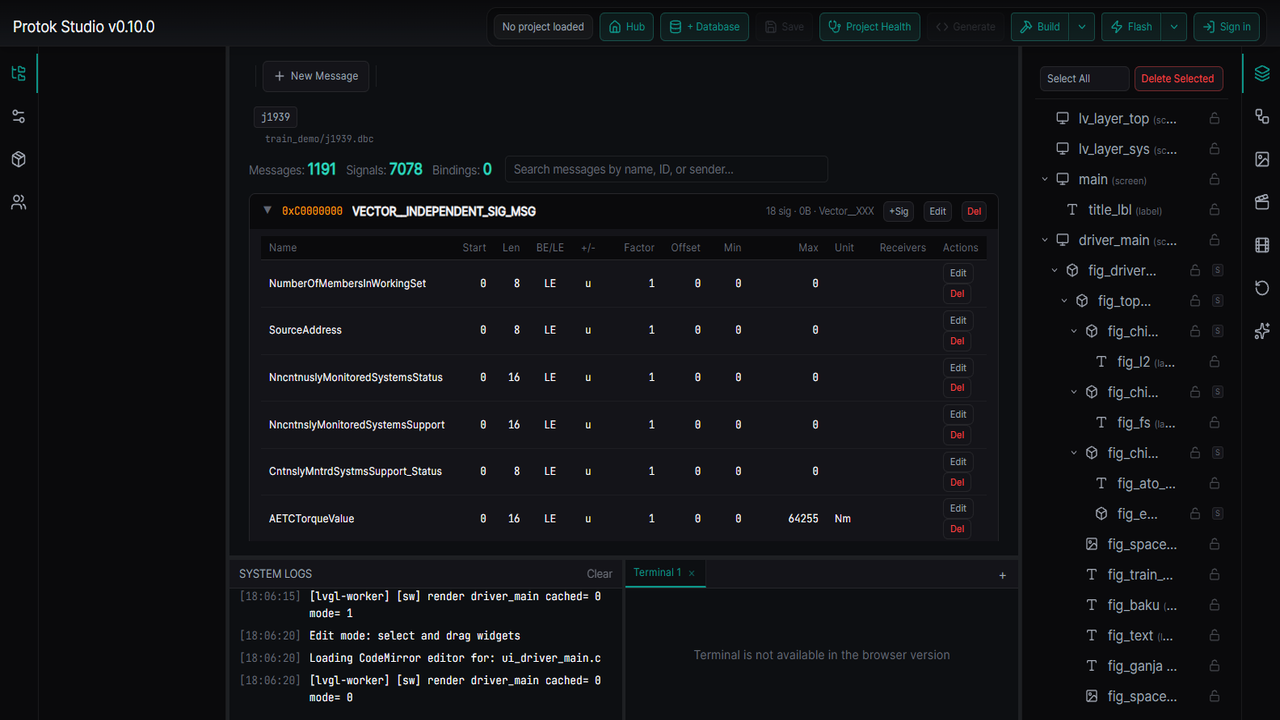Collapse the main screen tree node
Viewport: 1280px width, 720px height.
(x=1045, y=179)
